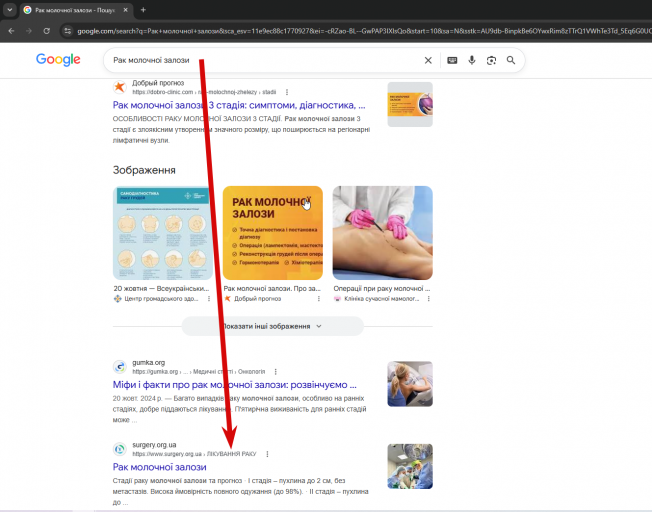Click the 'surgery.org.ua' site name text
This screenshot has height=512, width=652.
click(x=154, y=445)
